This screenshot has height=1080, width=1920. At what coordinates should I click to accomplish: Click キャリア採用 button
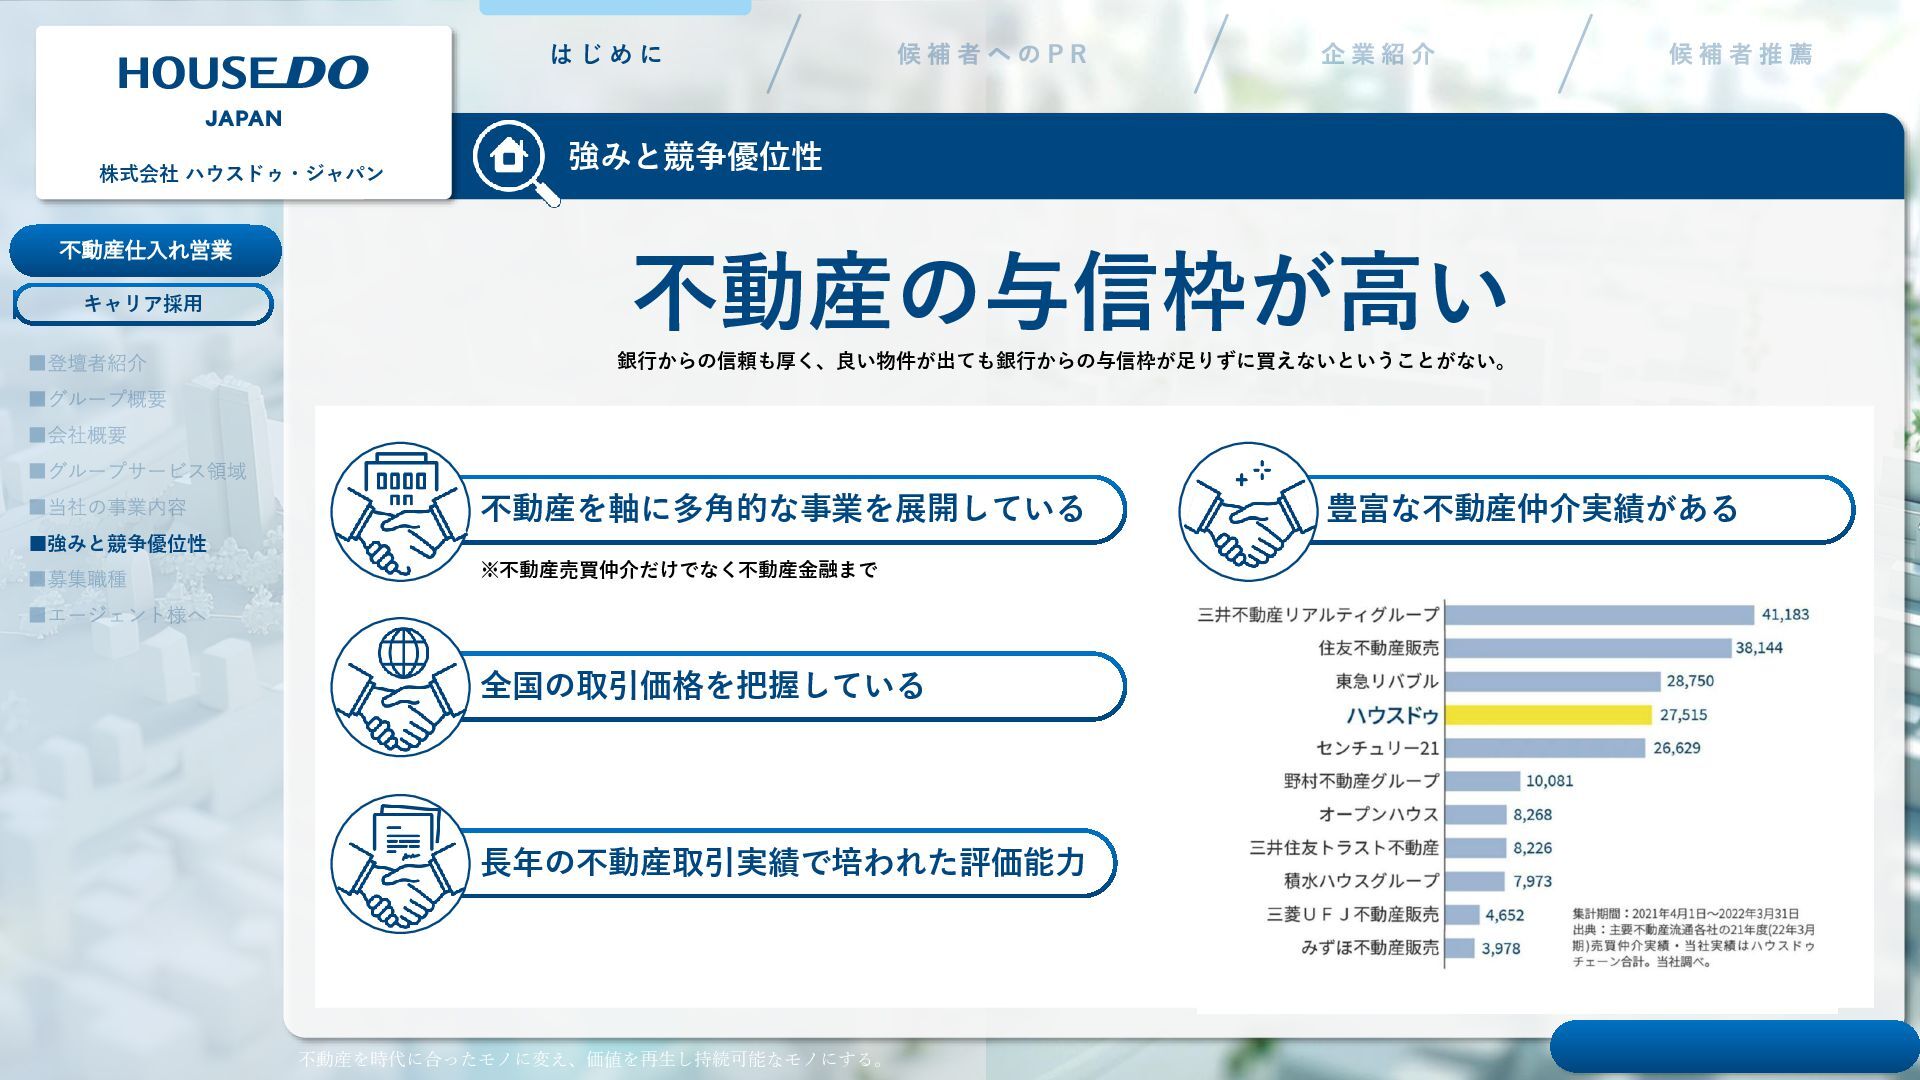coord(143,304)
